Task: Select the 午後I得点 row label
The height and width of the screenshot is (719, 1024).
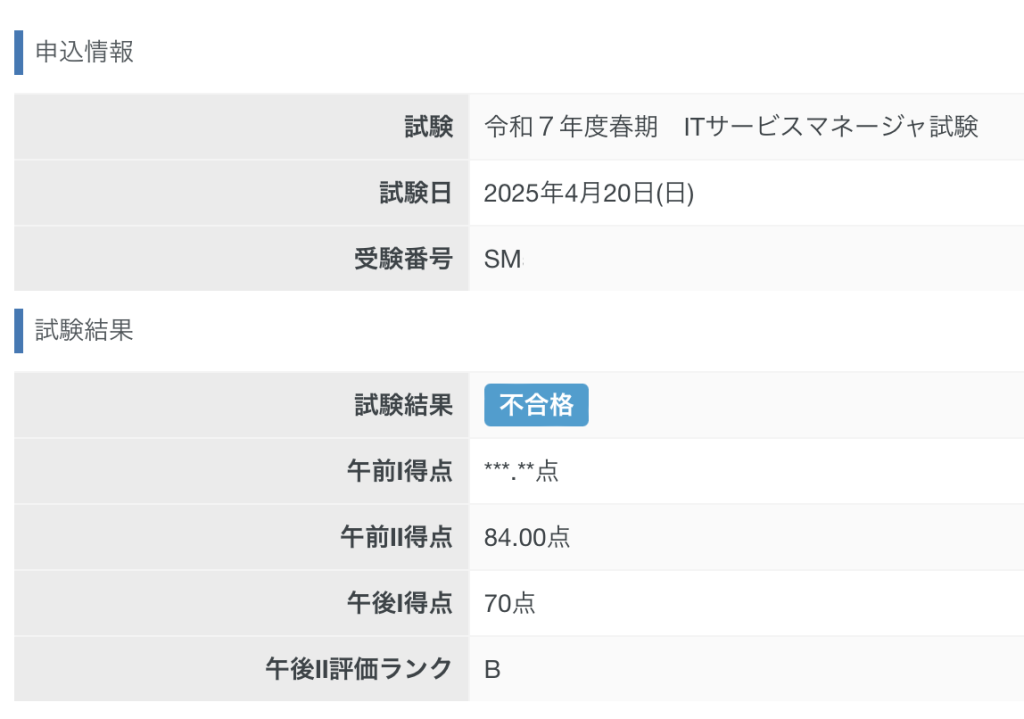Action: 399,603
